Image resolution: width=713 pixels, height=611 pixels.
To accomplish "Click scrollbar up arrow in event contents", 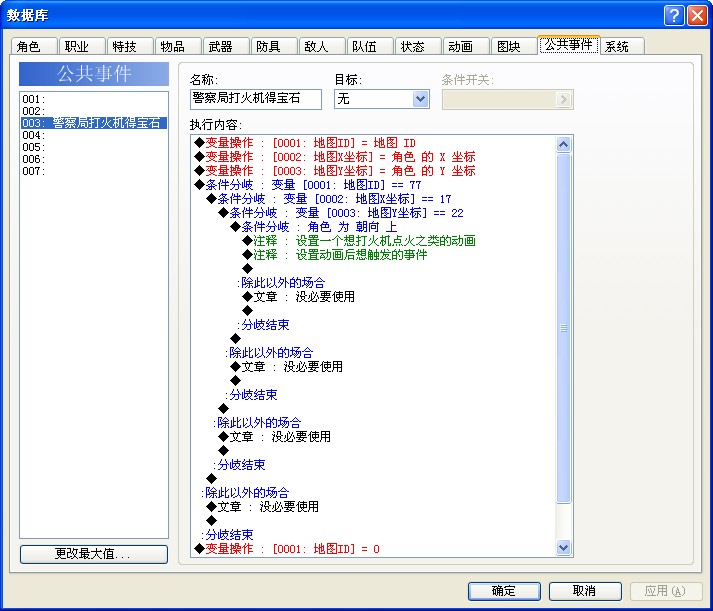I will [563, 145].
